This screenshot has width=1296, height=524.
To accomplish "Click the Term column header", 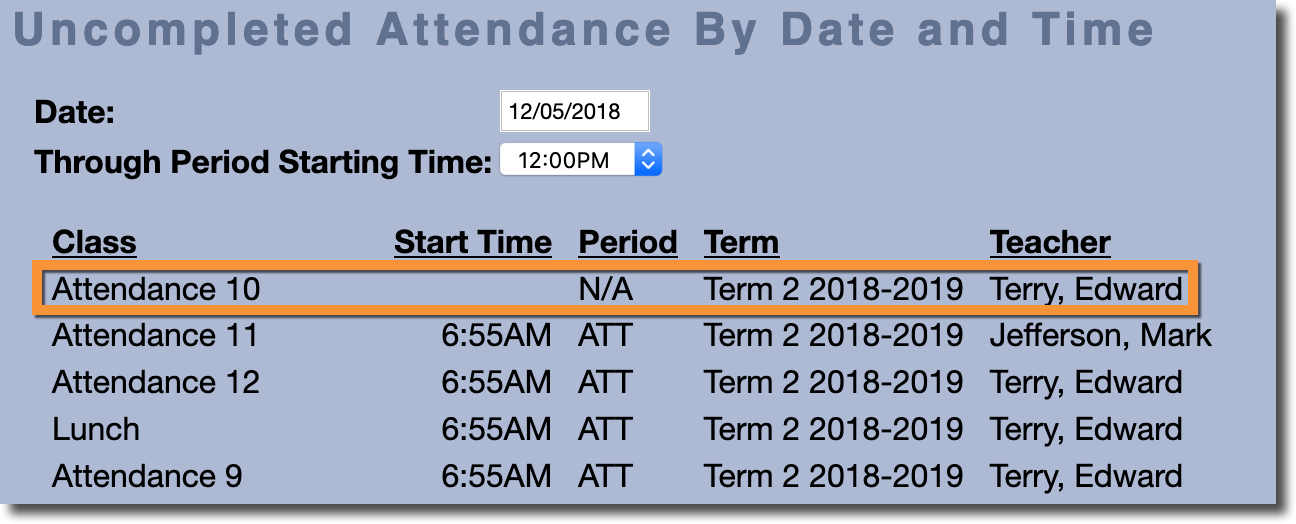I will (x=741, y=242).
